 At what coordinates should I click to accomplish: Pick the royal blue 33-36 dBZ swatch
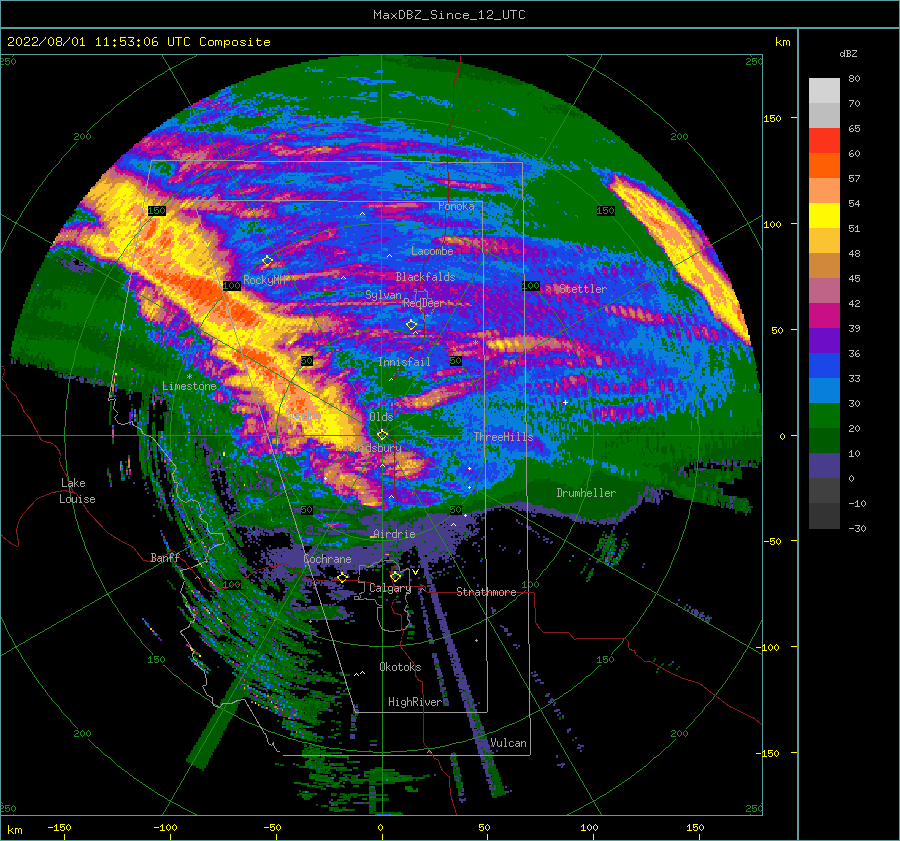coord(824,366)
